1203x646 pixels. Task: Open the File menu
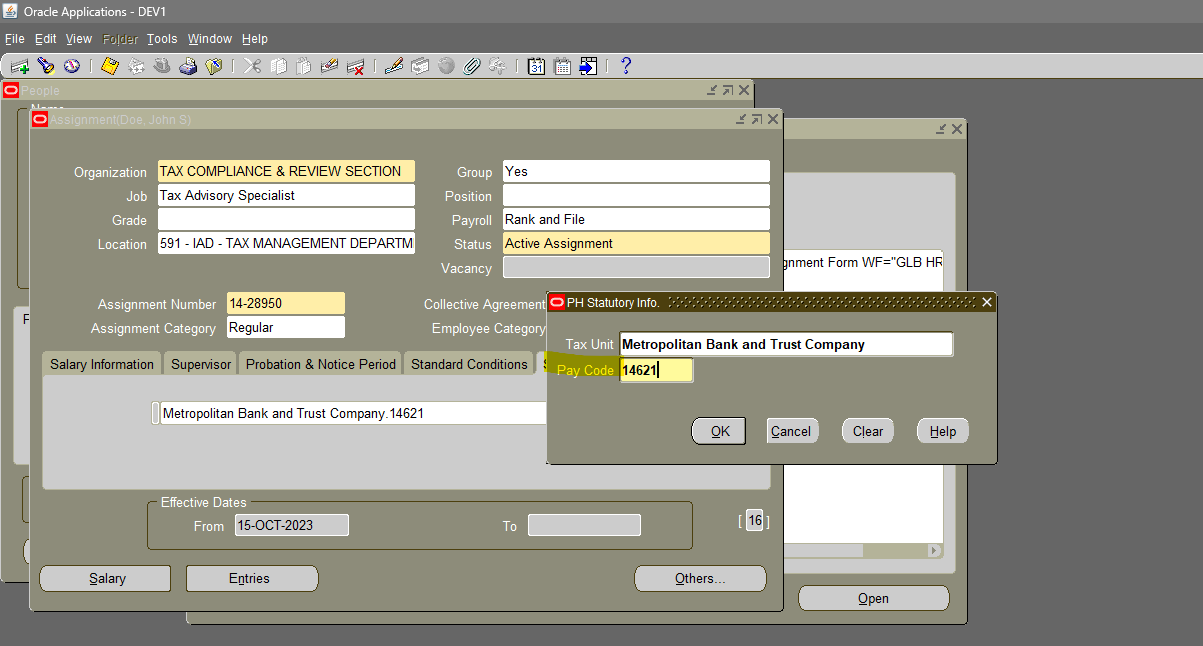[15, 39]
